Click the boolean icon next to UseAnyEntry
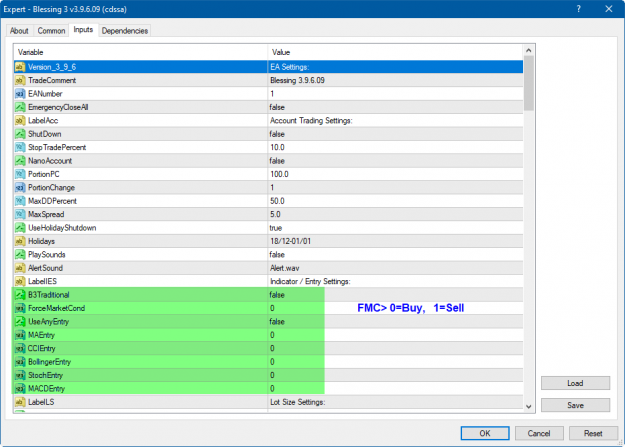 20,321
